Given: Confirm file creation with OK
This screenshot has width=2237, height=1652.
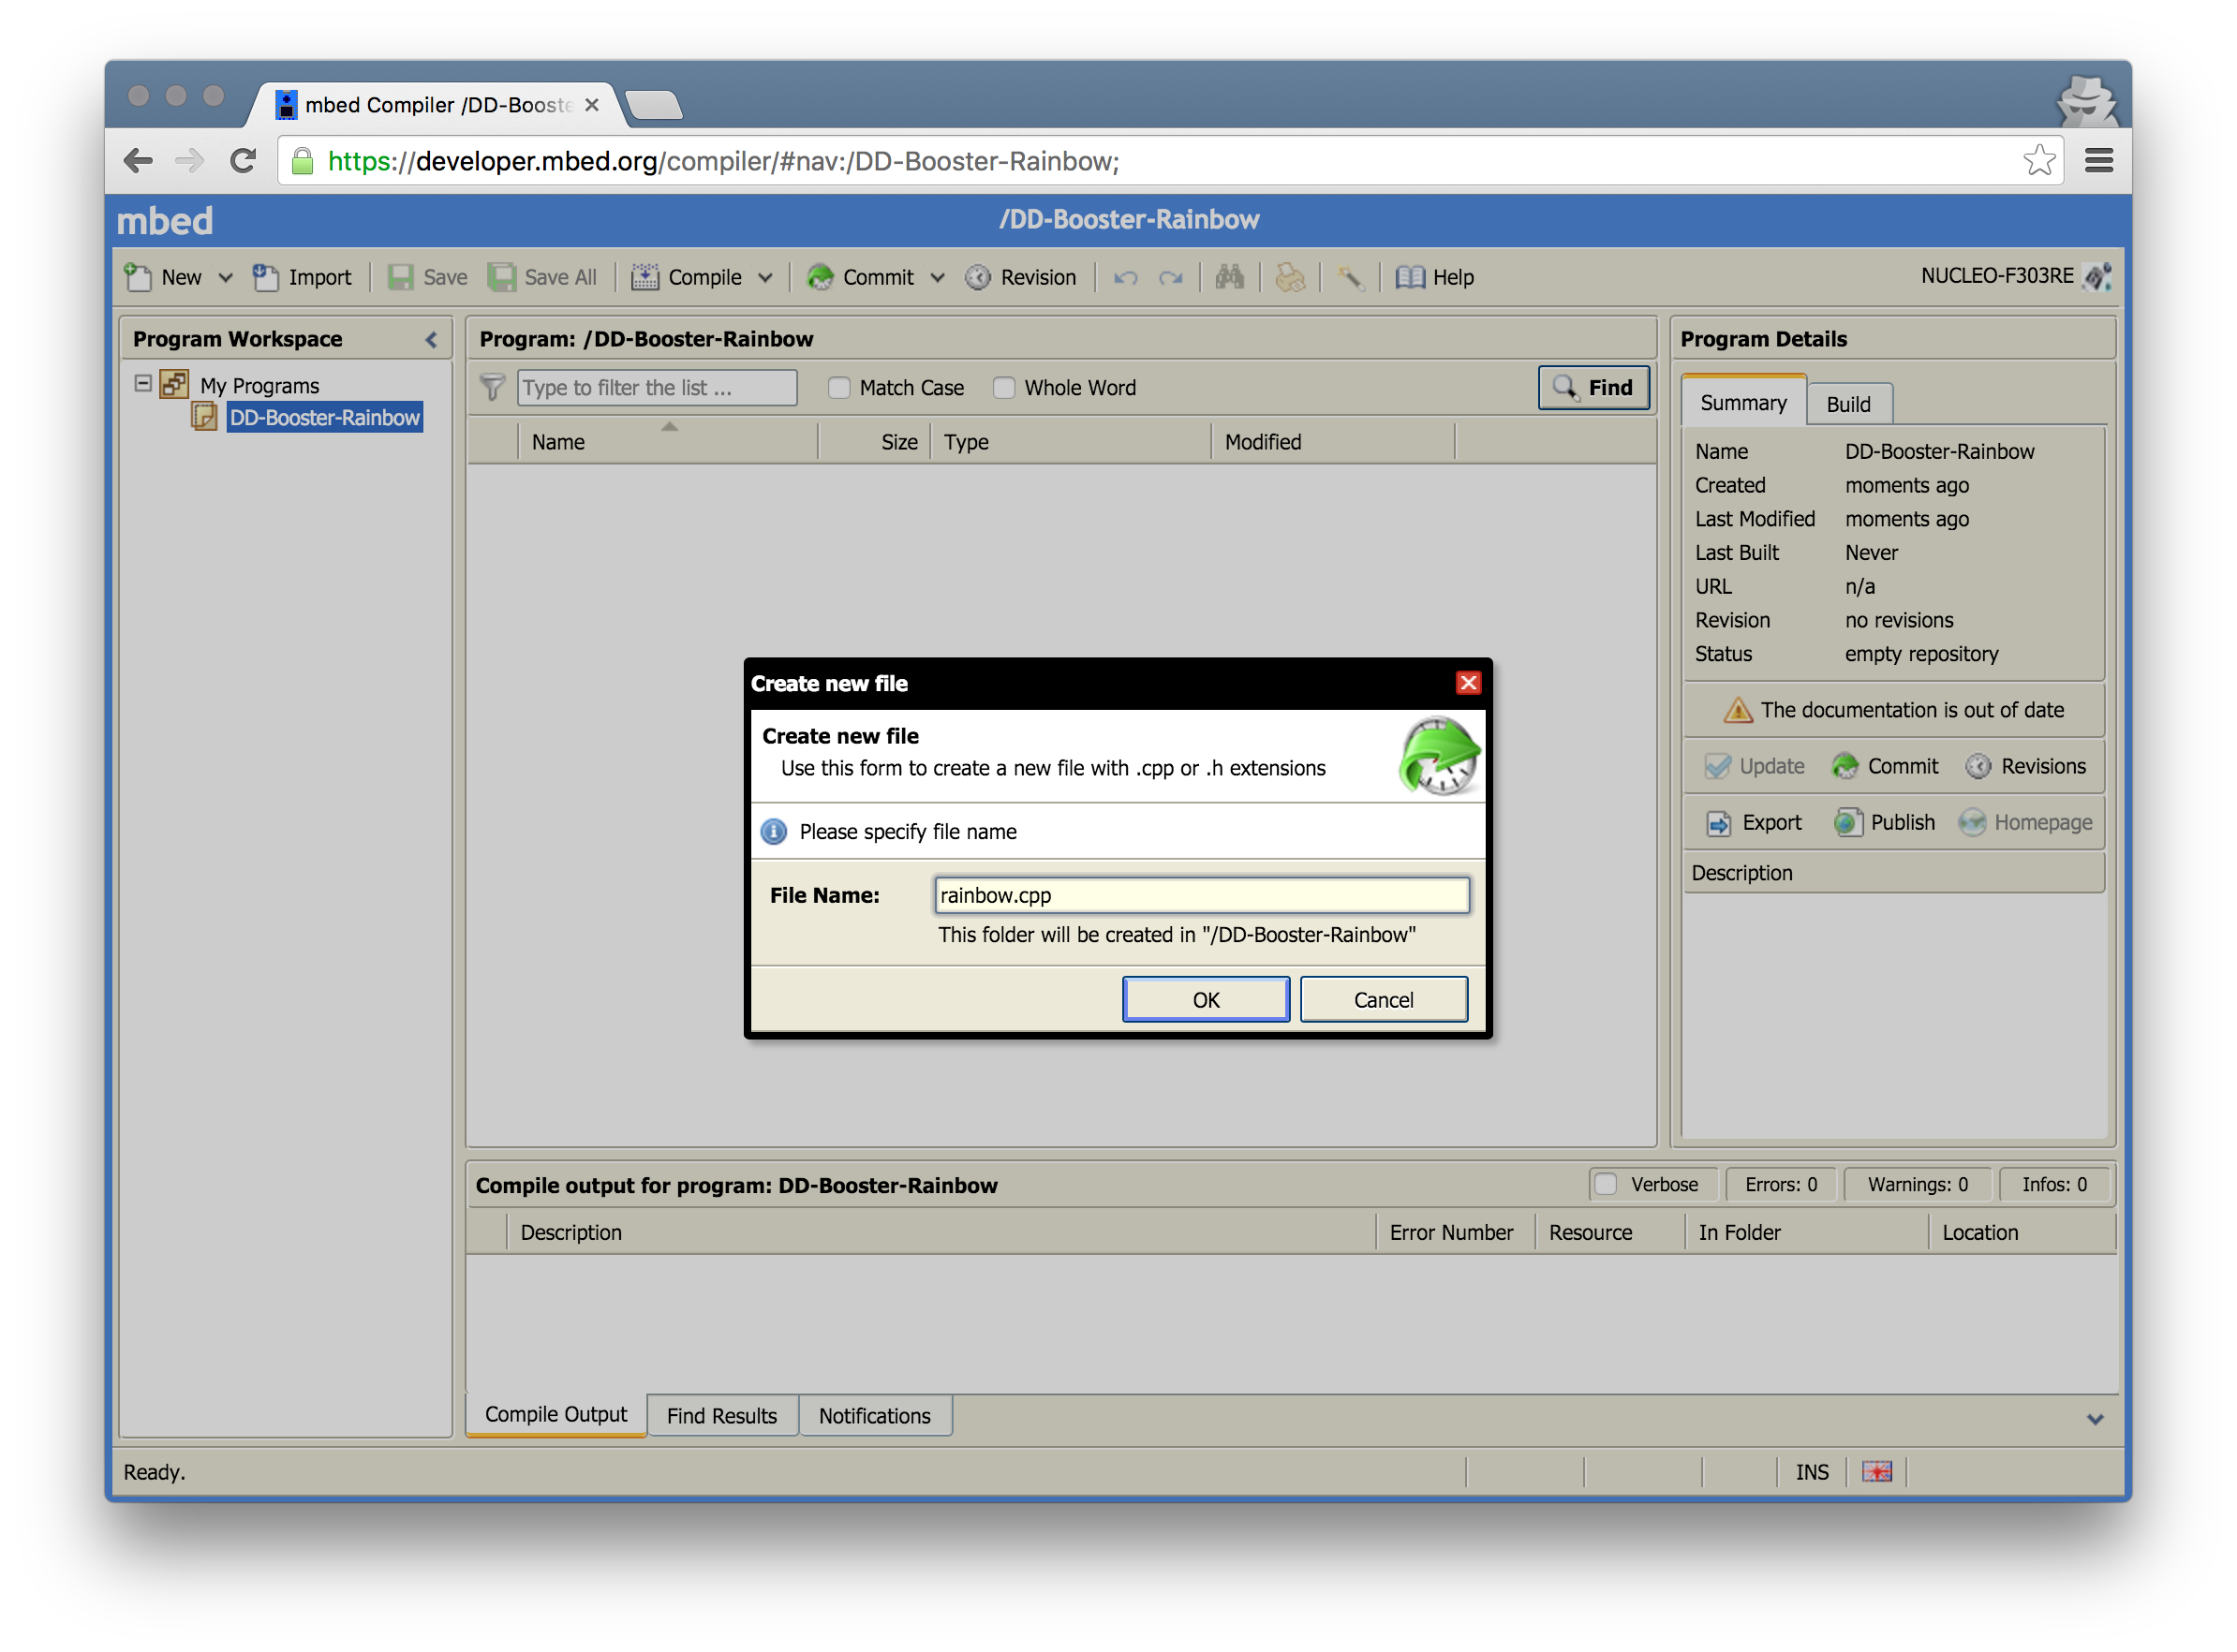Looking at the screenshot, I should tap(1206, 1000).
